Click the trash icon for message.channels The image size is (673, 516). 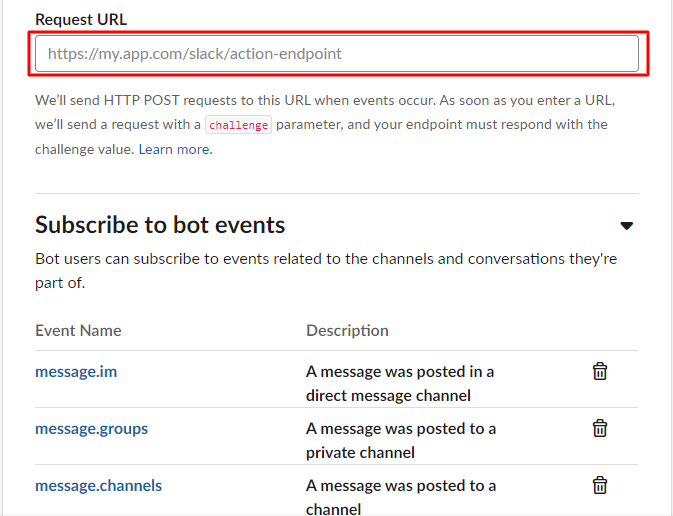600,486
